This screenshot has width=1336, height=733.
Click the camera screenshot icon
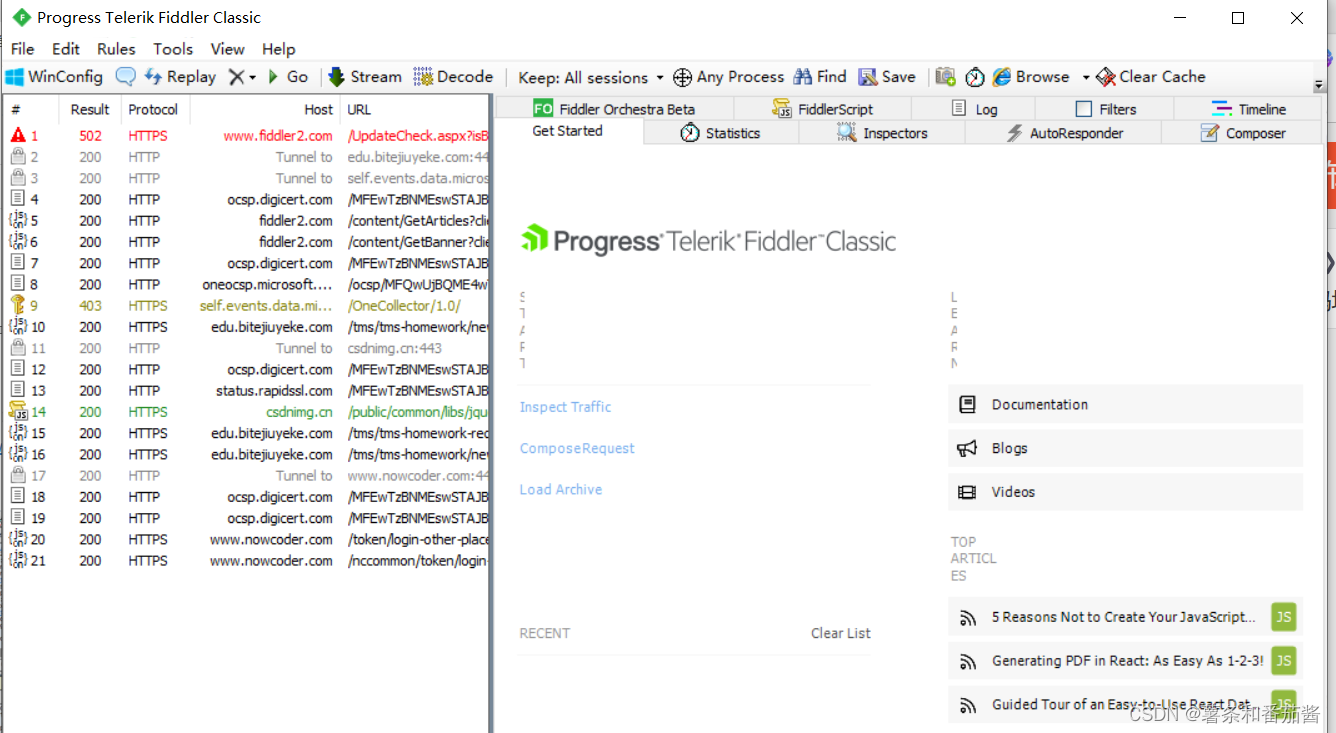[x=945, y=77]
